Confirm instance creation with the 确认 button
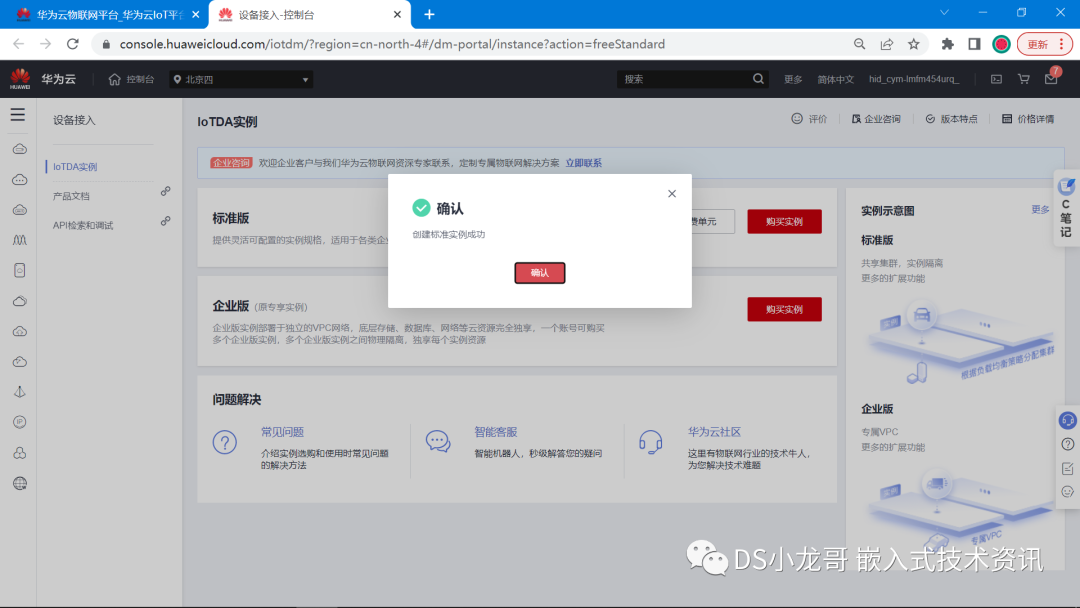1080x608 pixels. click(x=539, y=272)
